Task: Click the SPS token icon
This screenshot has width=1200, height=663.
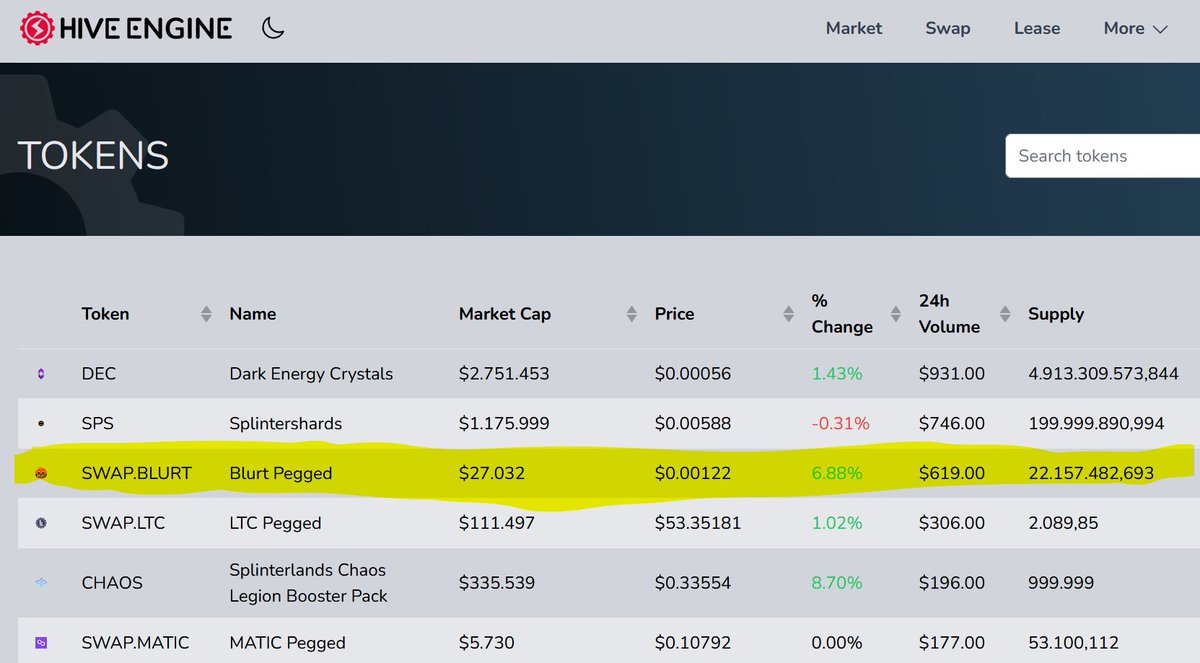Action: [42, 423]
